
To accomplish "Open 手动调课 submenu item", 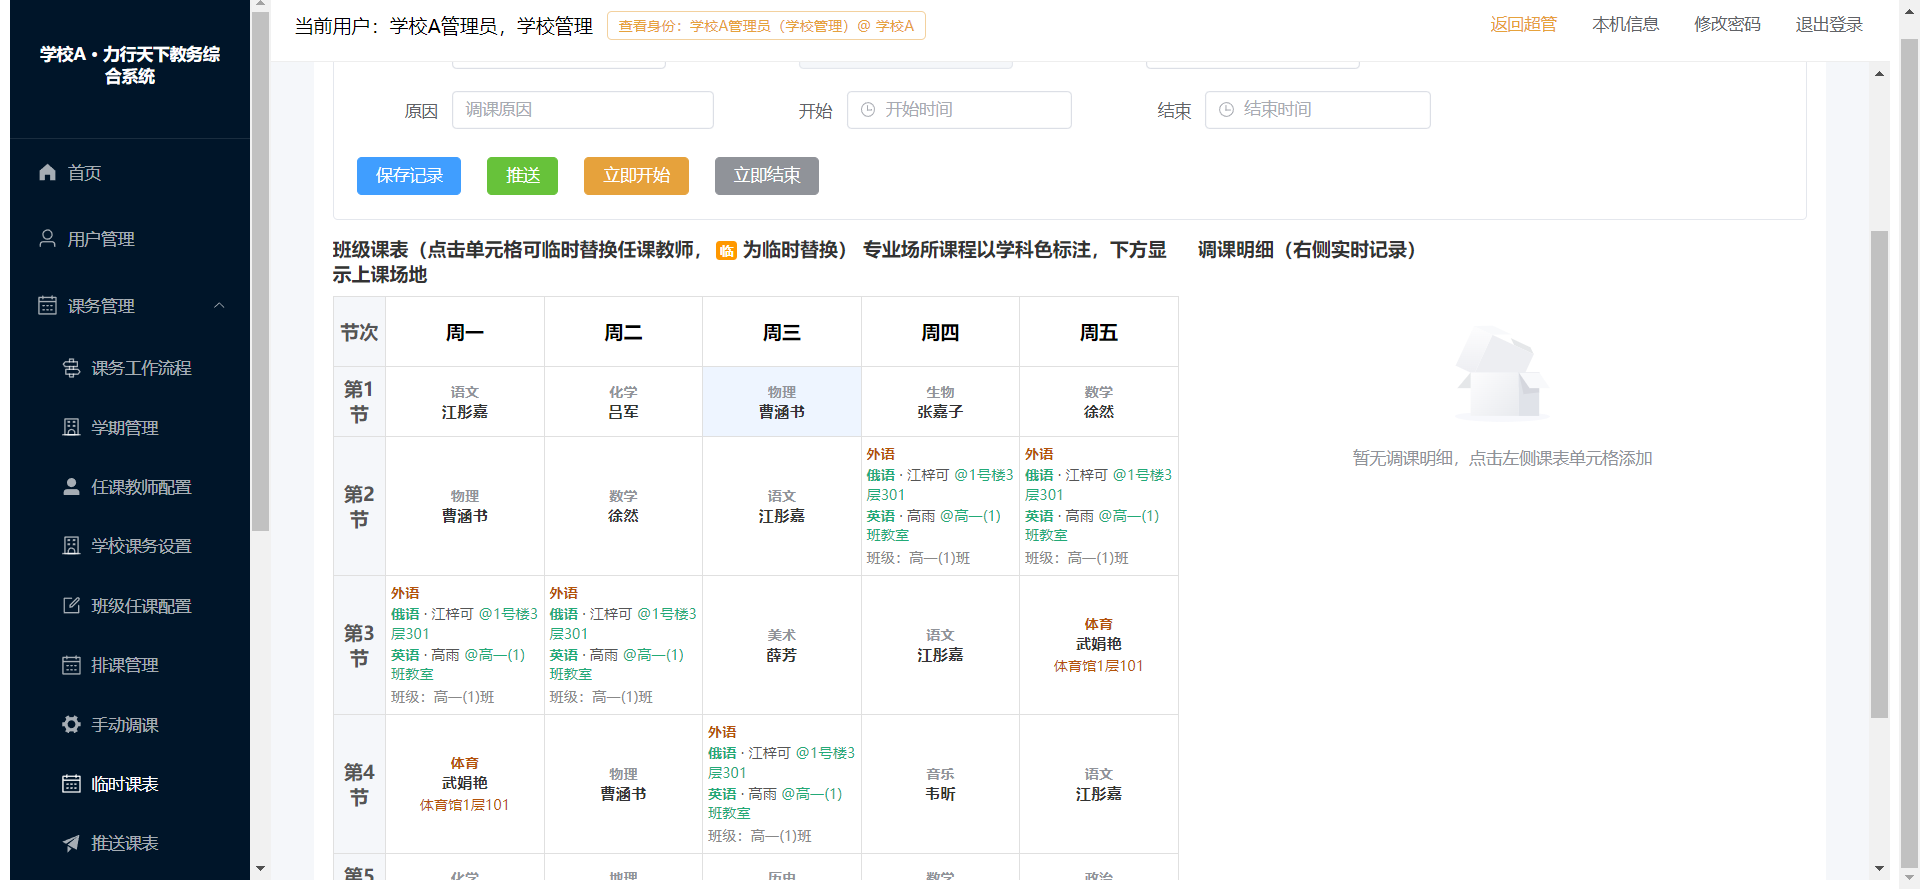I will [130, 724].
